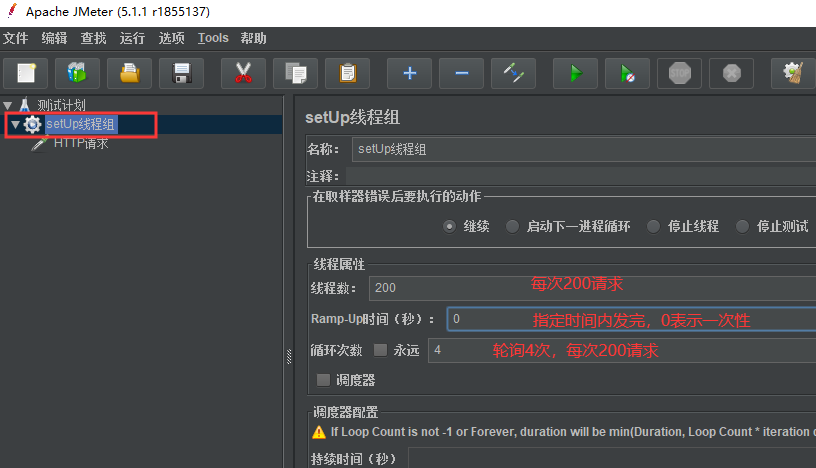
Task: Click the New test plan icon
Action: 26,73
